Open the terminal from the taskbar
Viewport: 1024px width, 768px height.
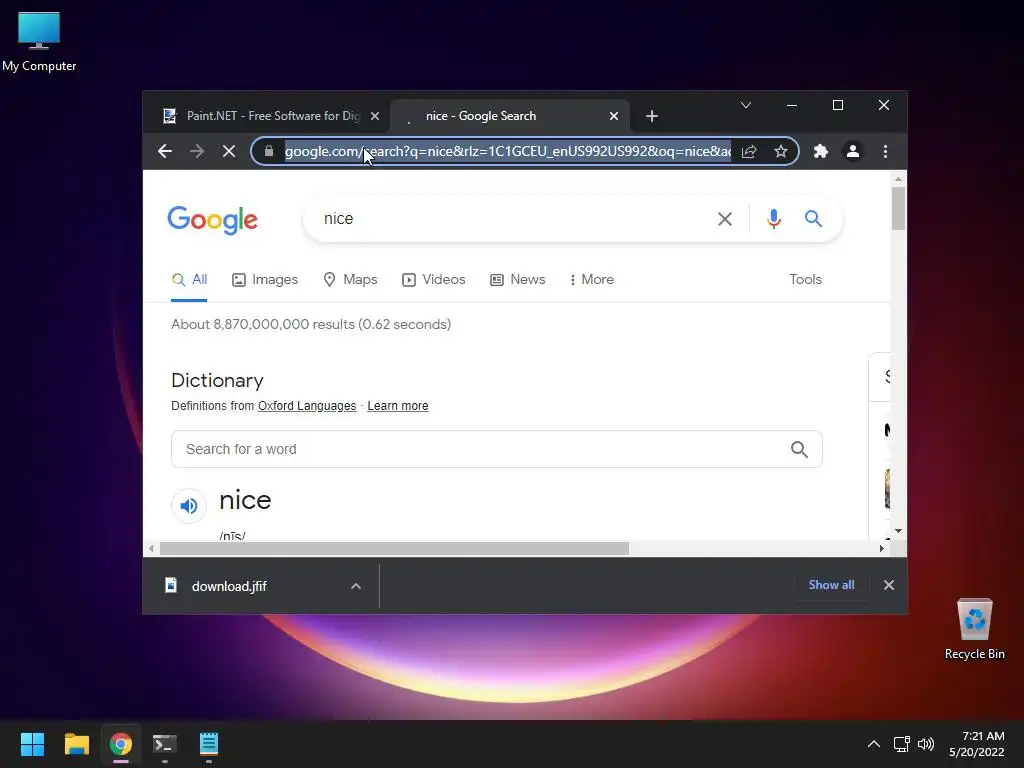pos(165,744)
